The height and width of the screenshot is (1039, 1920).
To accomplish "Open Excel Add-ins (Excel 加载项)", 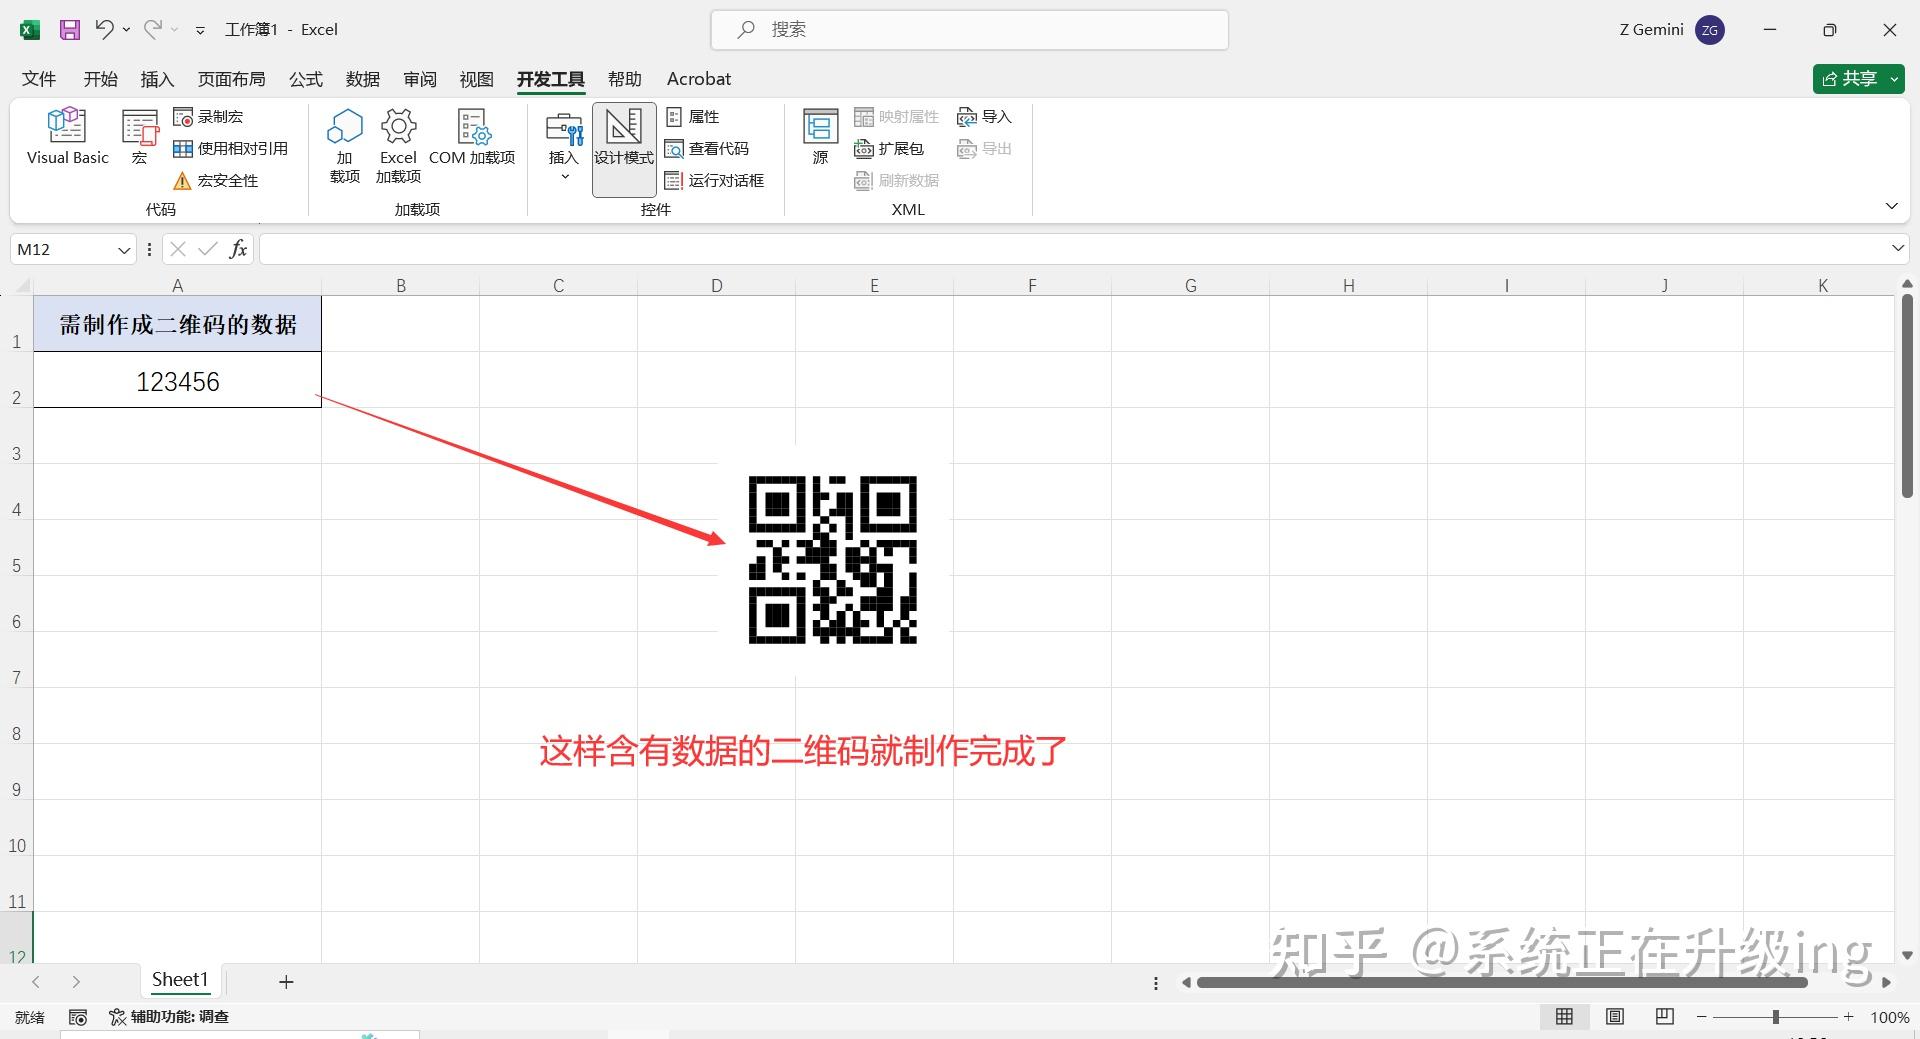I will (x=398, y=146).
